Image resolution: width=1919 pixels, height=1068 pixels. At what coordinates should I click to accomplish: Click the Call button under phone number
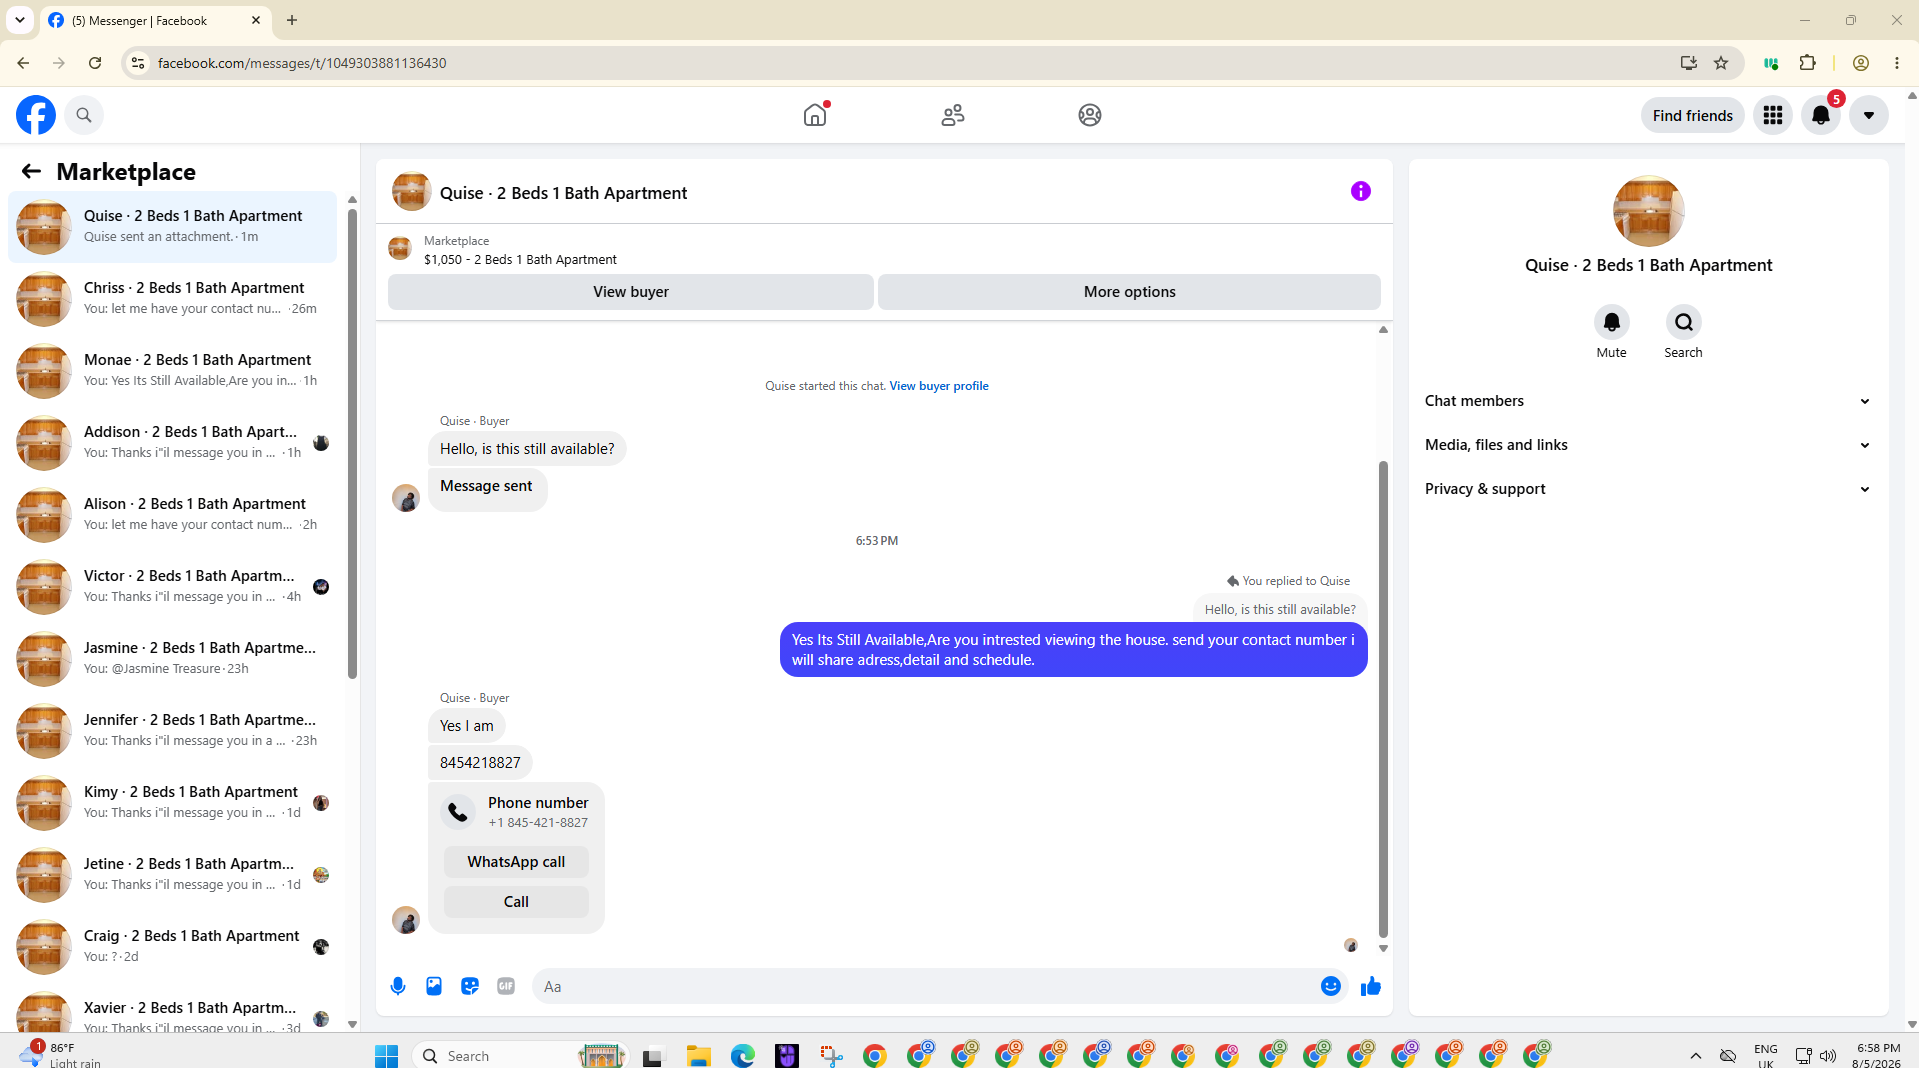(516, 902)
